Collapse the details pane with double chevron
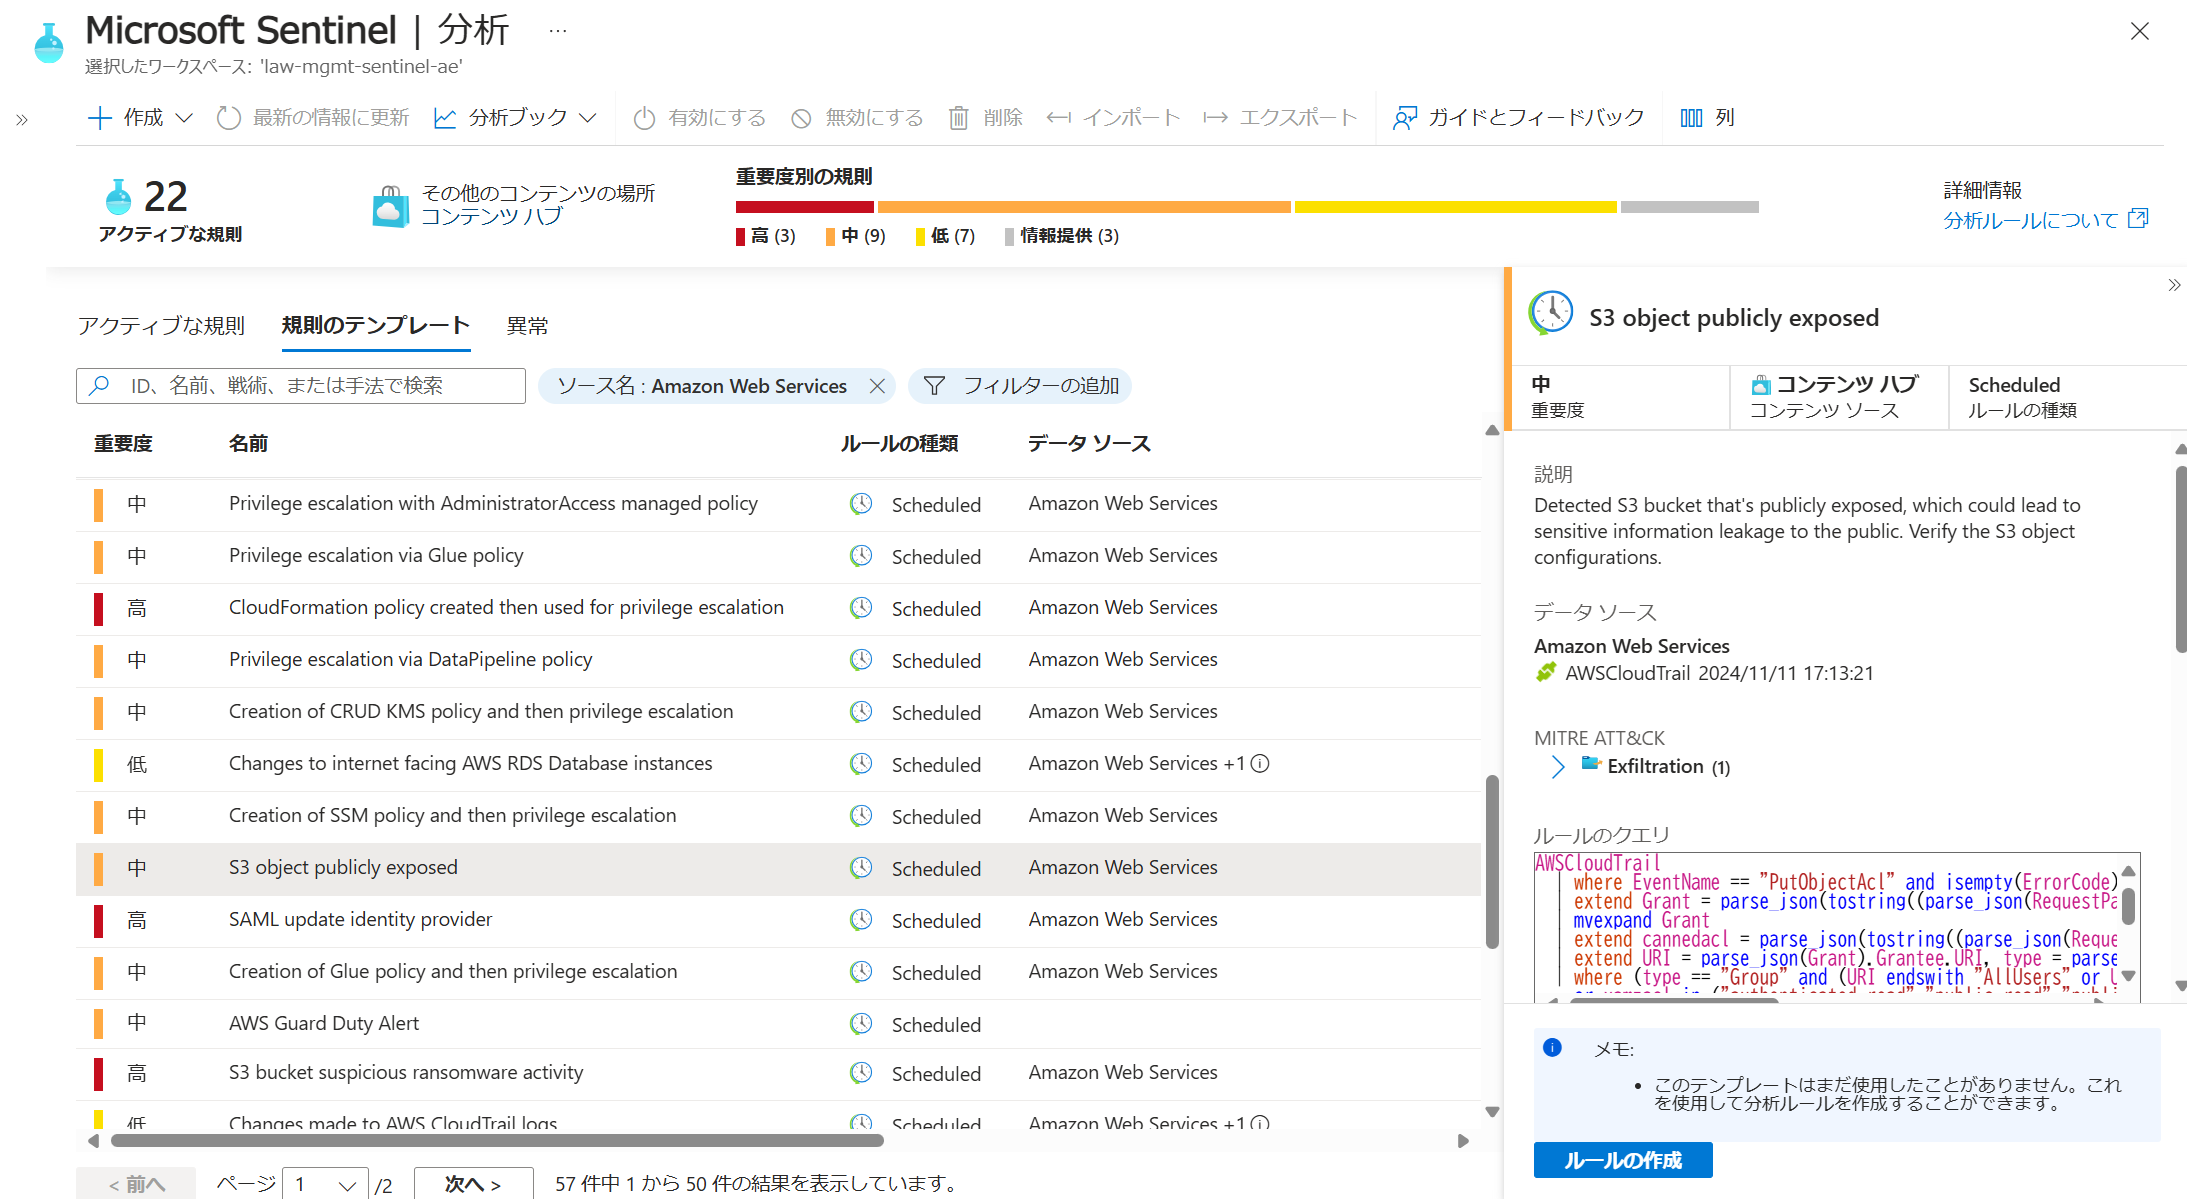Image resolution: width=2187 pixels, height=1199 pixels. coord(2174,285)
